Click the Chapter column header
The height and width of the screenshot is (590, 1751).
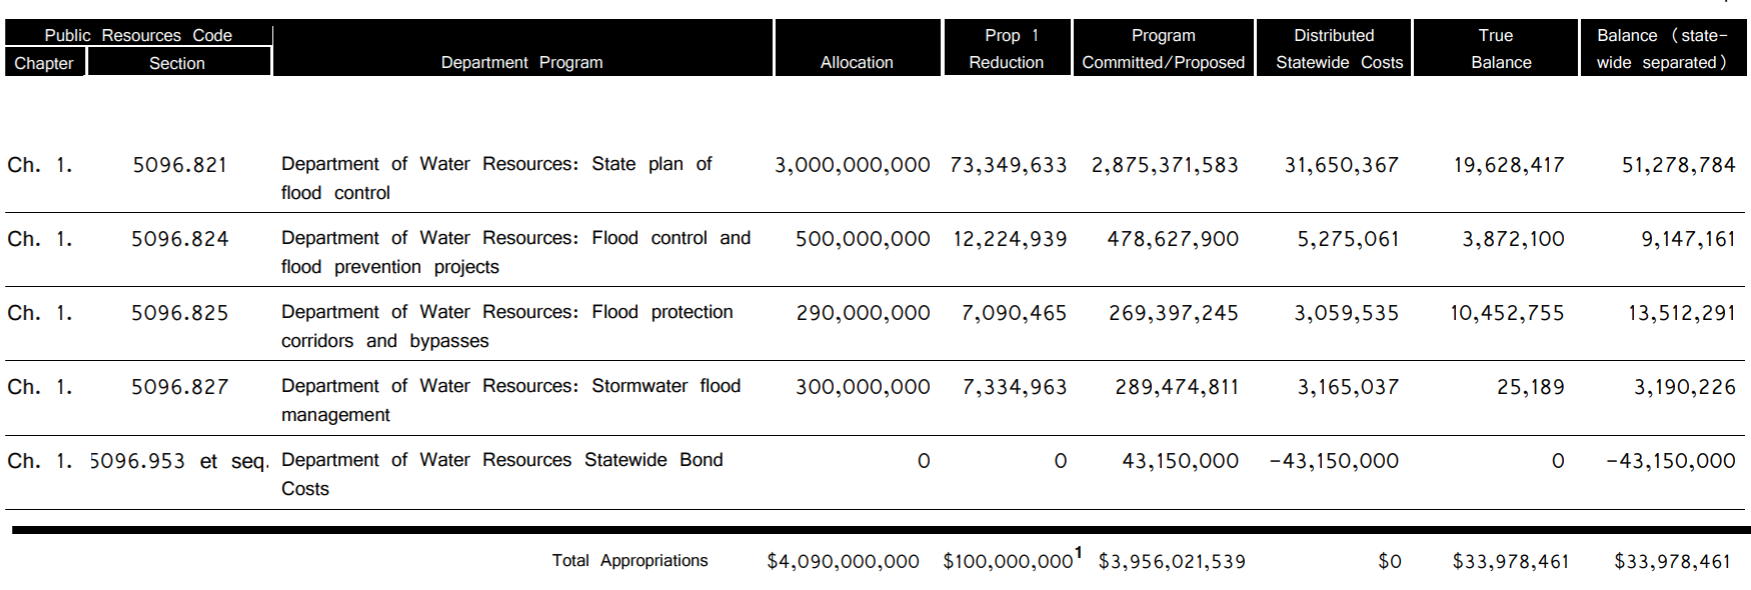click(x=44, y=63)
